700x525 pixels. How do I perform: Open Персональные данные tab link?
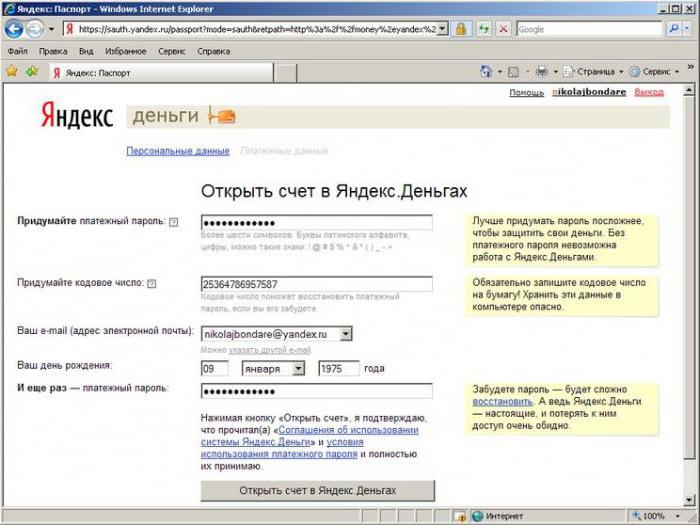point(178,151)
